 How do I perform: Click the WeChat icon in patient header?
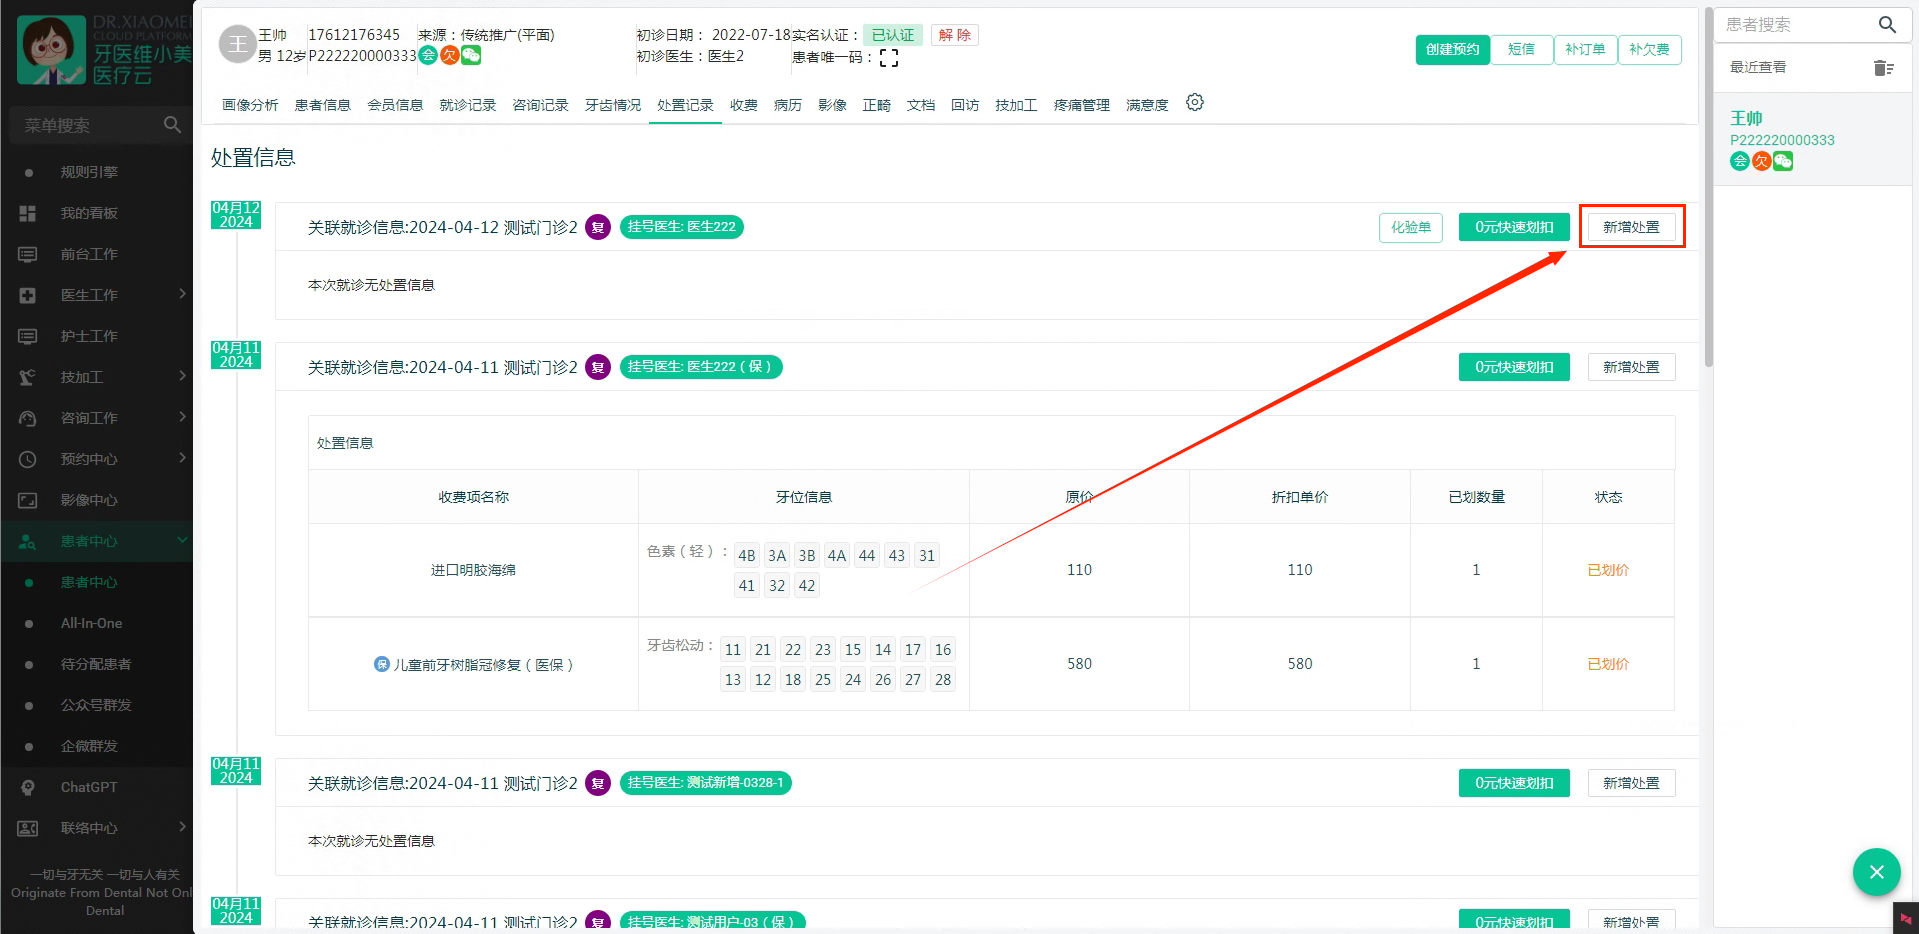471,56
